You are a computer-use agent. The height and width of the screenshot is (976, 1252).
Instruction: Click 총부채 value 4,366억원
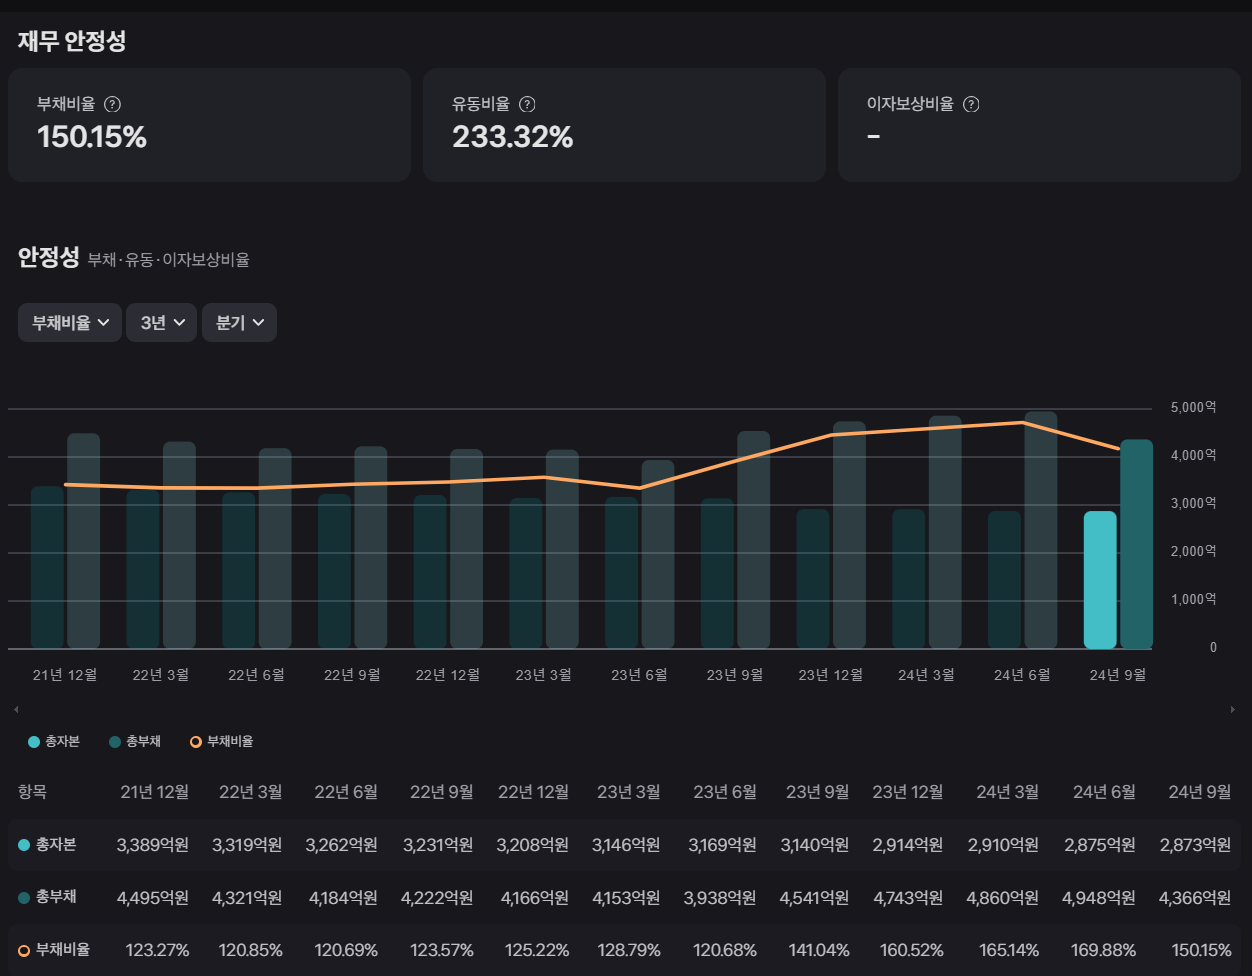pos(1195,898)
